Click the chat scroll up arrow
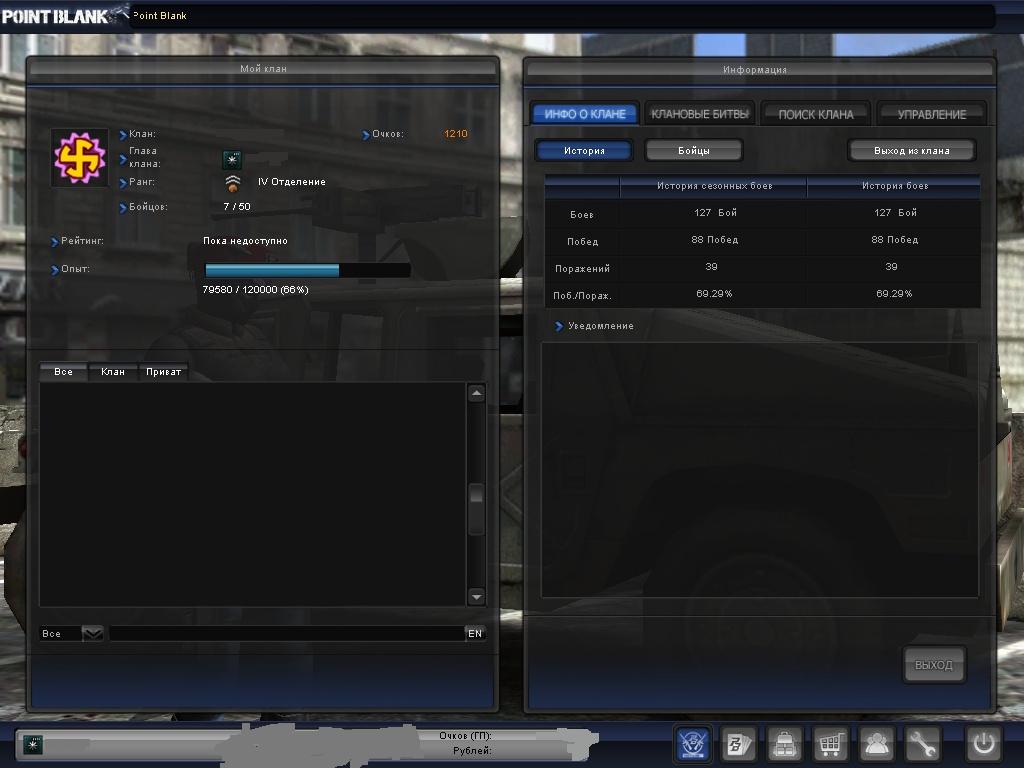Image resolution: width=1024 pixels, height=768 pixels. tap(476, 394)
